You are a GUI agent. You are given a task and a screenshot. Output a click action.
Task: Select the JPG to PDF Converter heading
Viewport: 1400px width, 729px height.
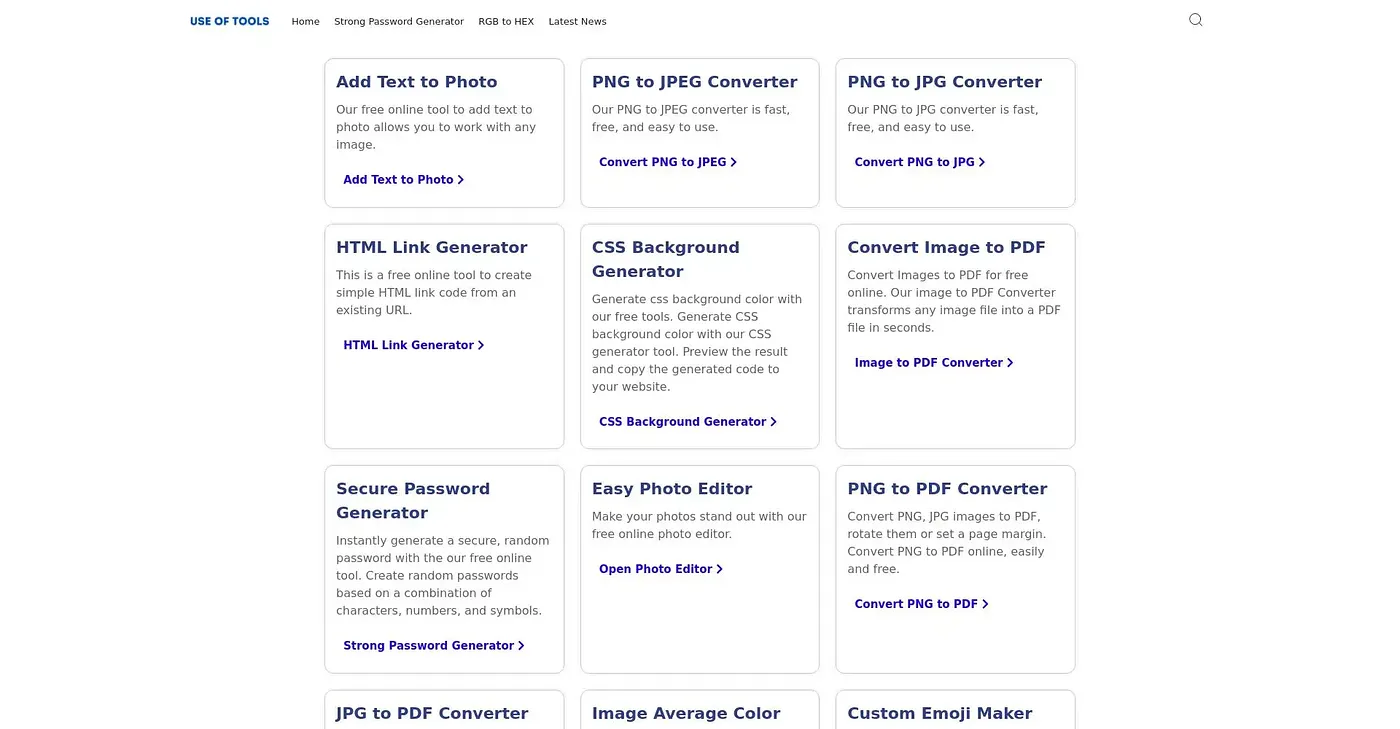(432, 713)
